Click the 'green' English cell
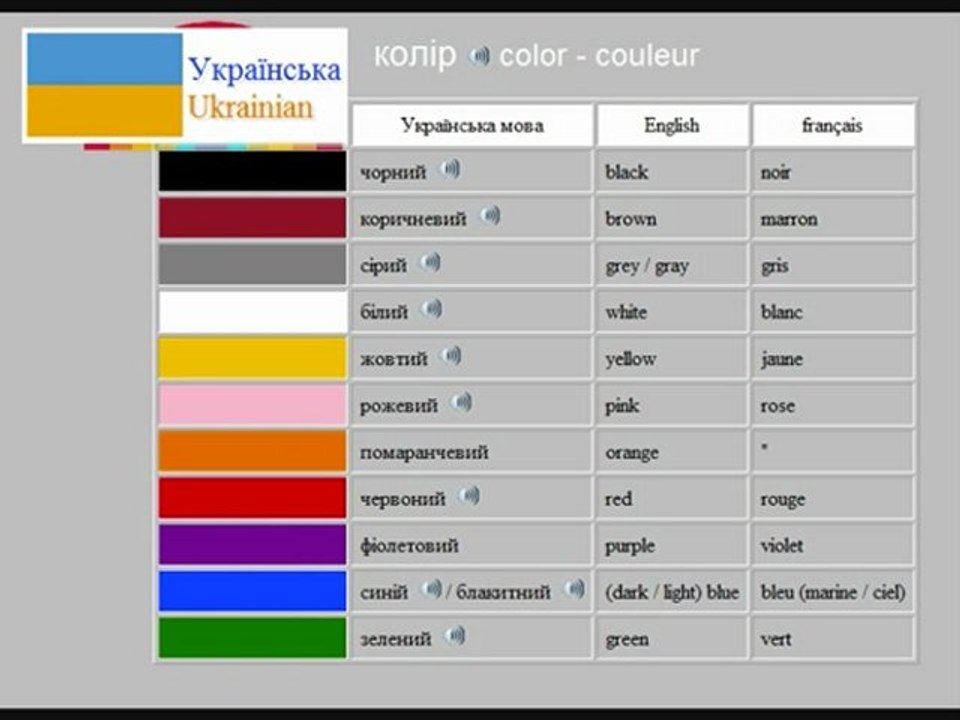Screen dimensions: 960x720 [672, 638]
